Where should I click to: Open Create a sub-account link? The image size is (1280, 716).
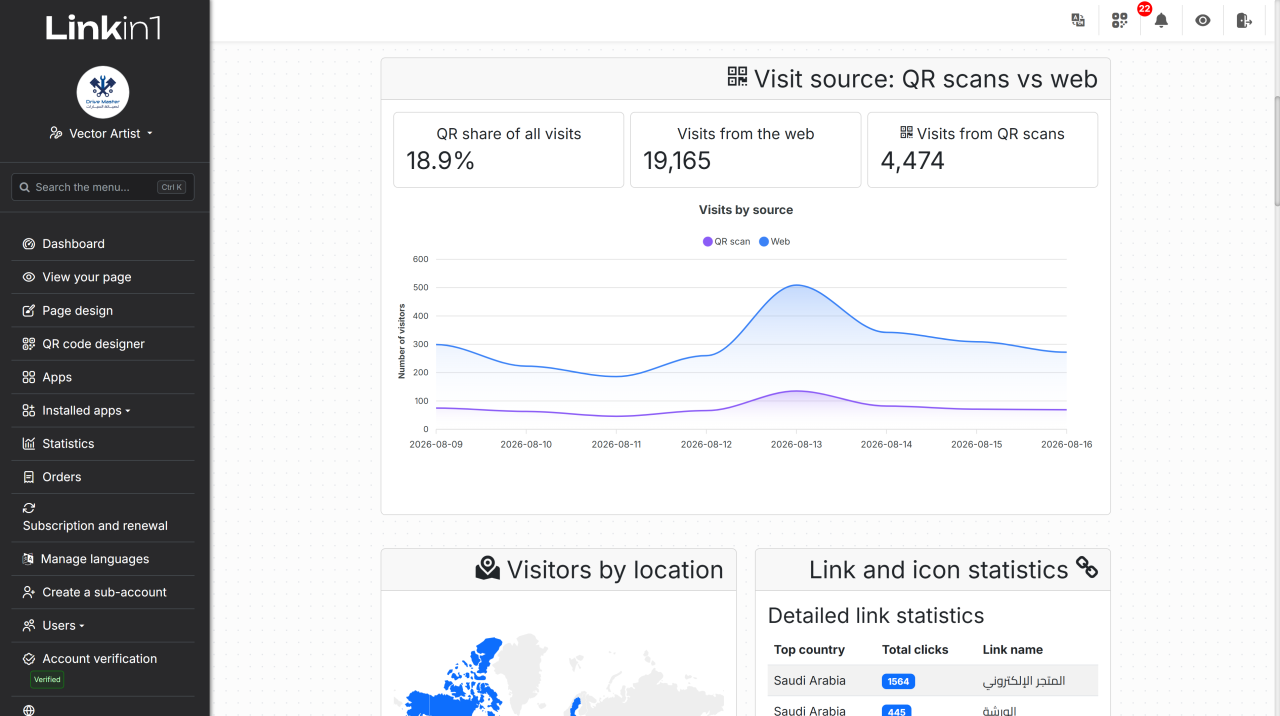103,592
